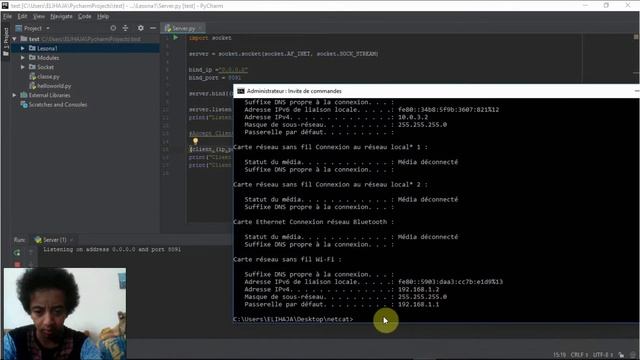Click the PyCharm app icon in title bar
This screenshot has width=640, height=360.
point(5,5)
